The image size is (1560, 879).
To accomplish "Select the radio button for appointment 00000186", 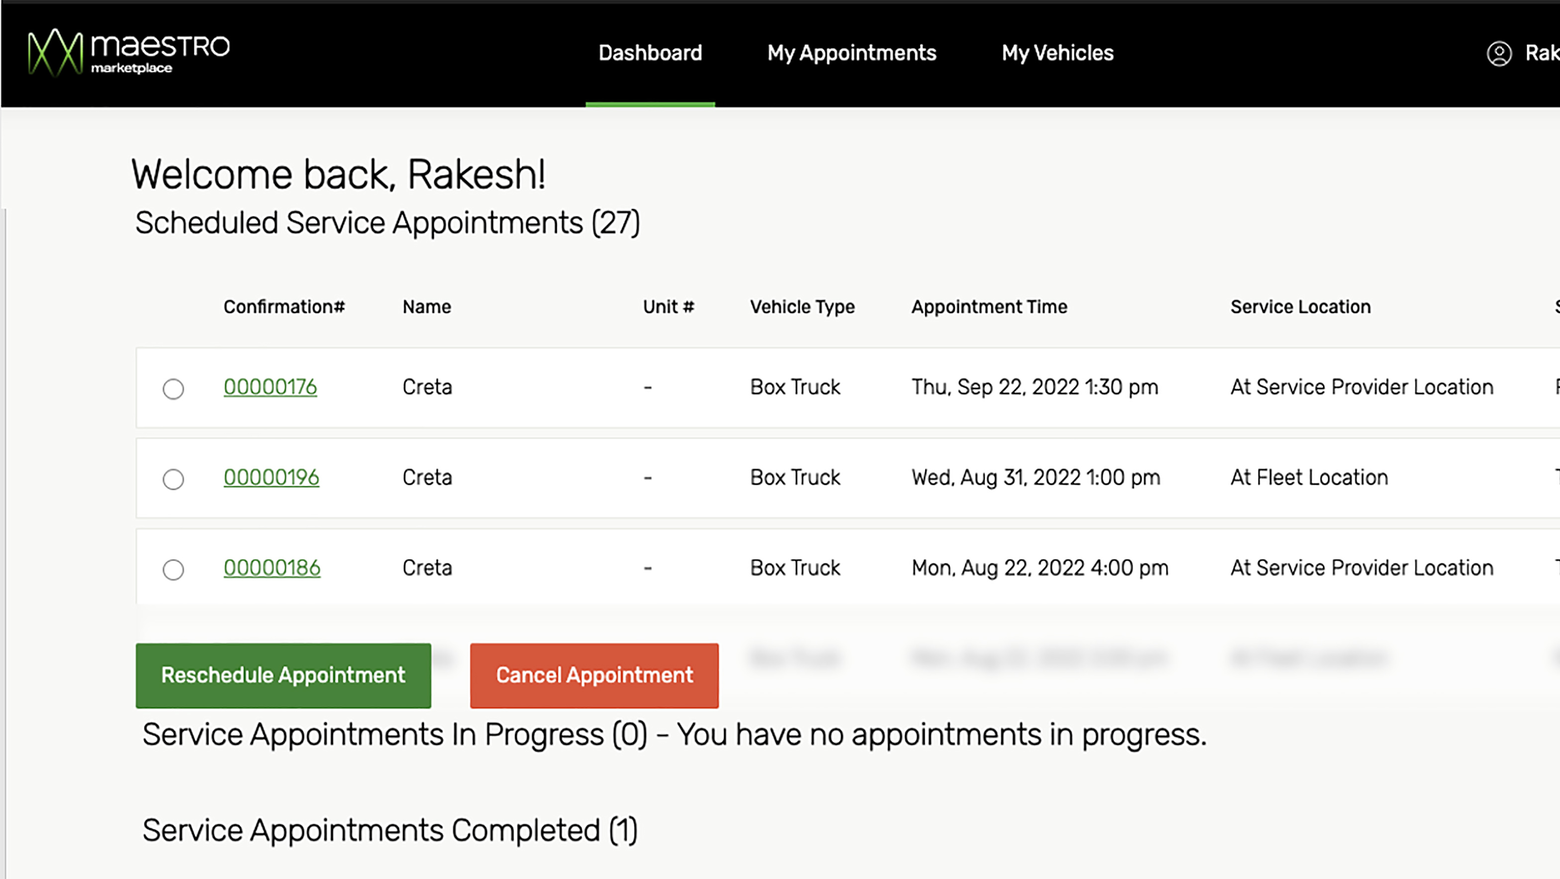I will [x=172, y=570].
